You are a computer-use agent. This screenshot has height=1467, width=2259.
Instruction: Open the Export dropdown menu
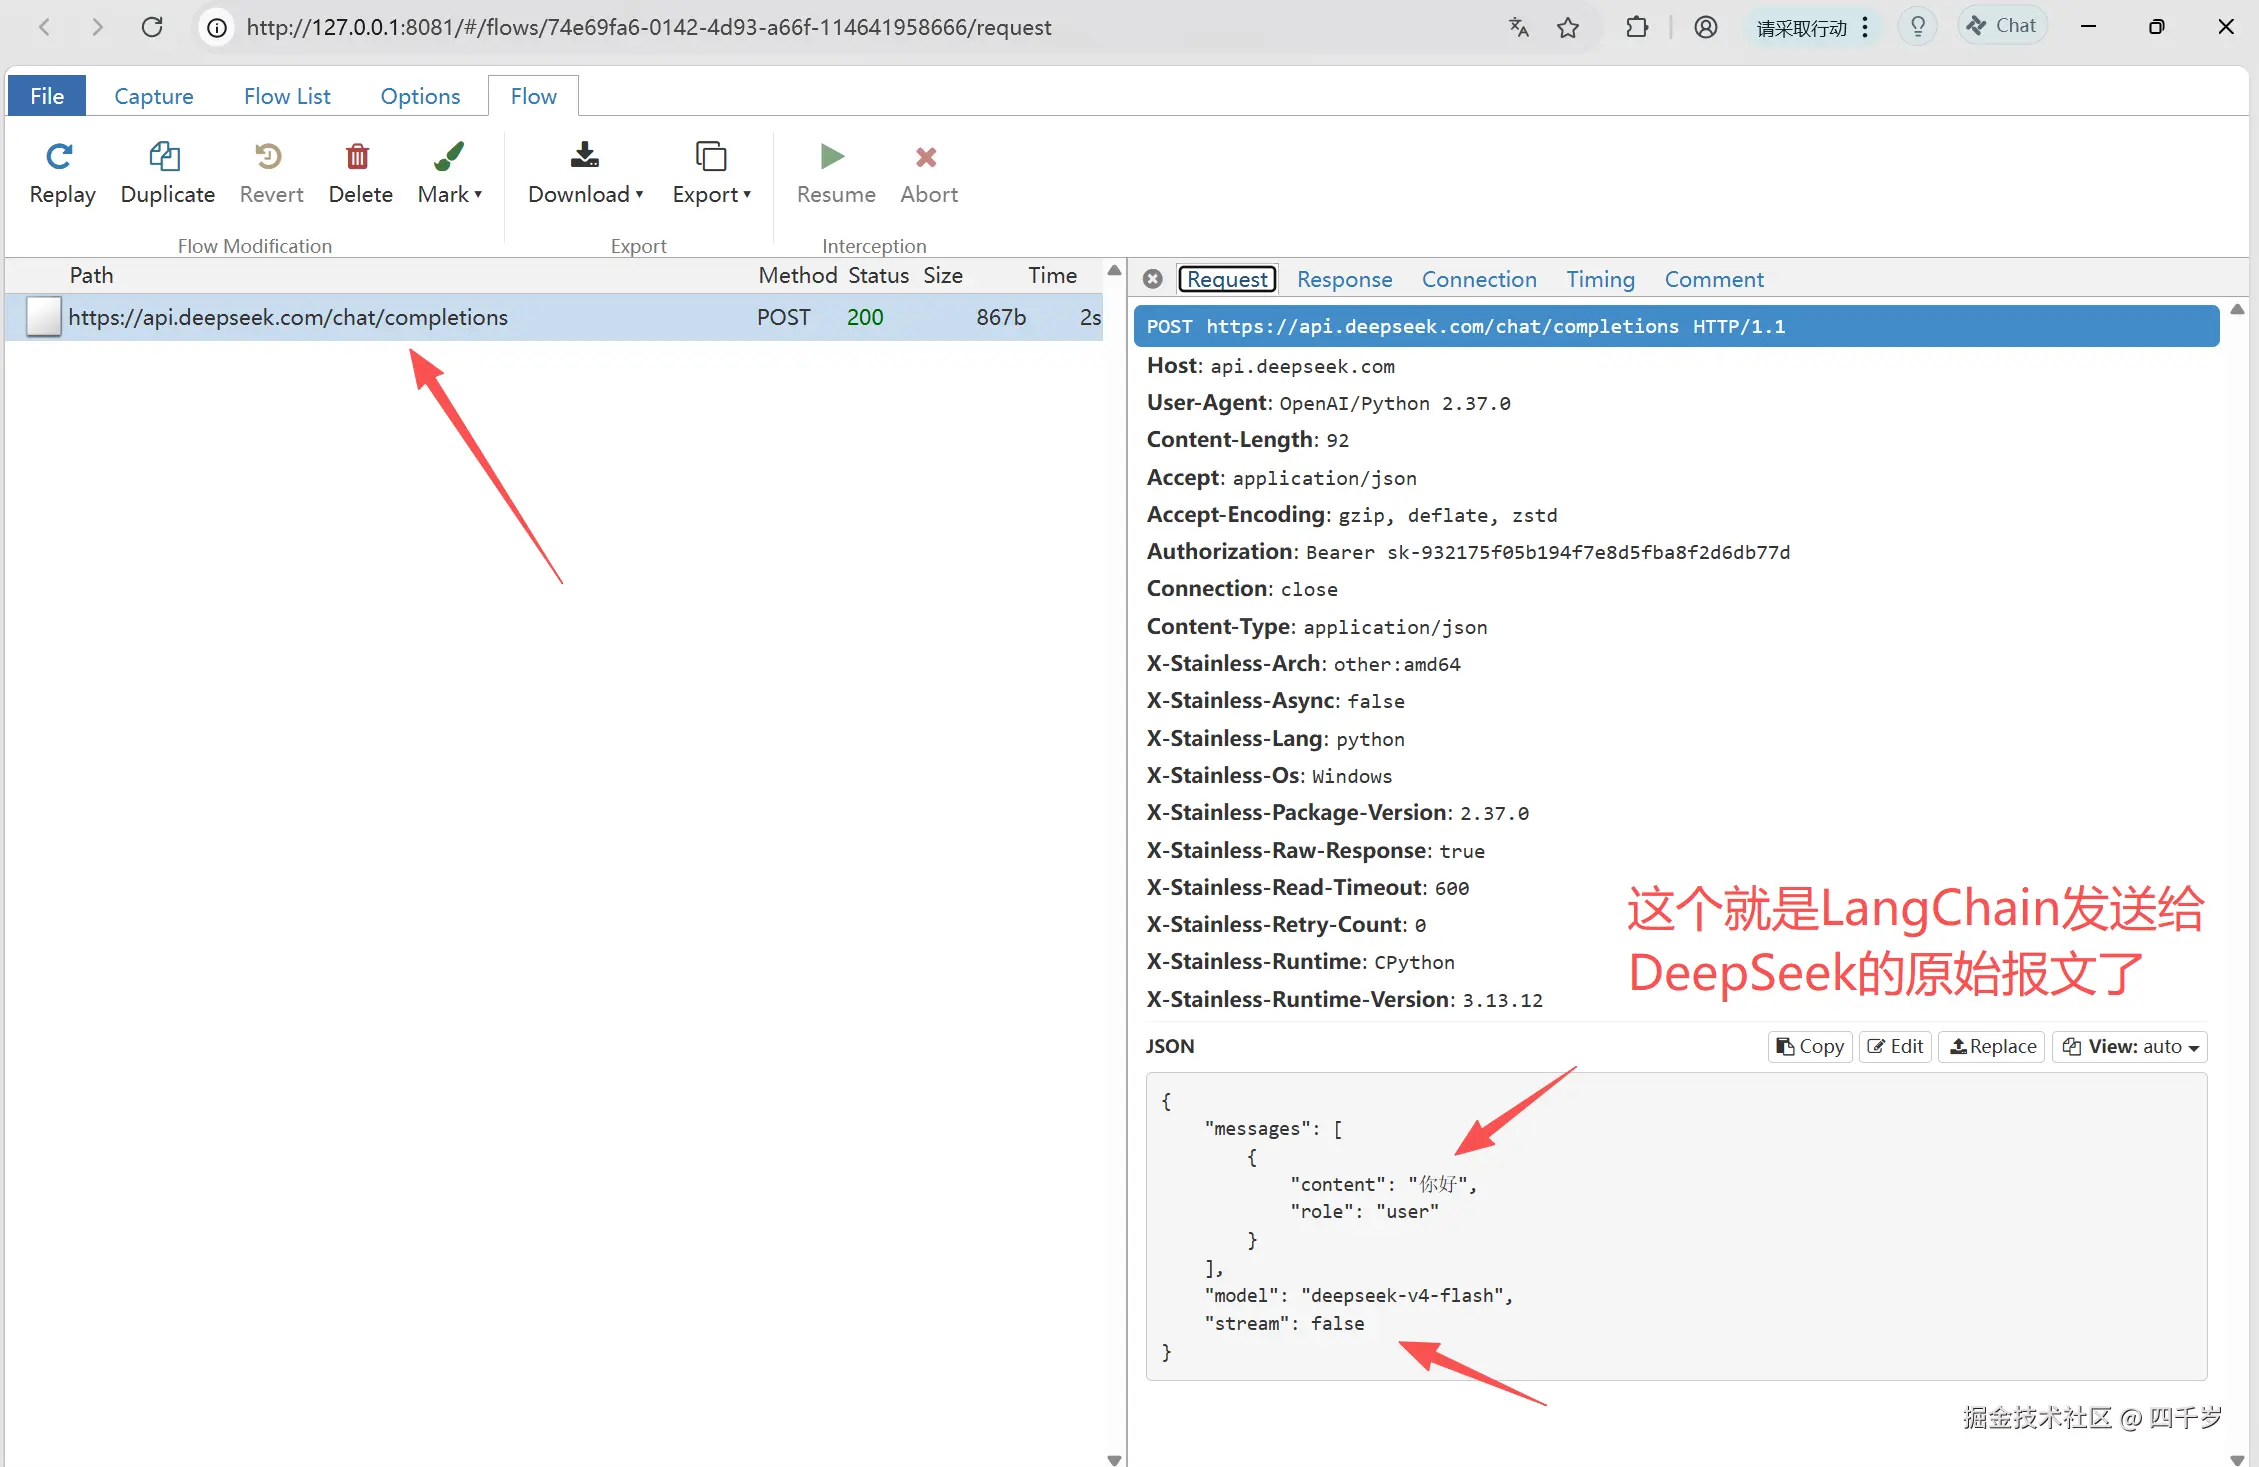[x=711, y=173]
